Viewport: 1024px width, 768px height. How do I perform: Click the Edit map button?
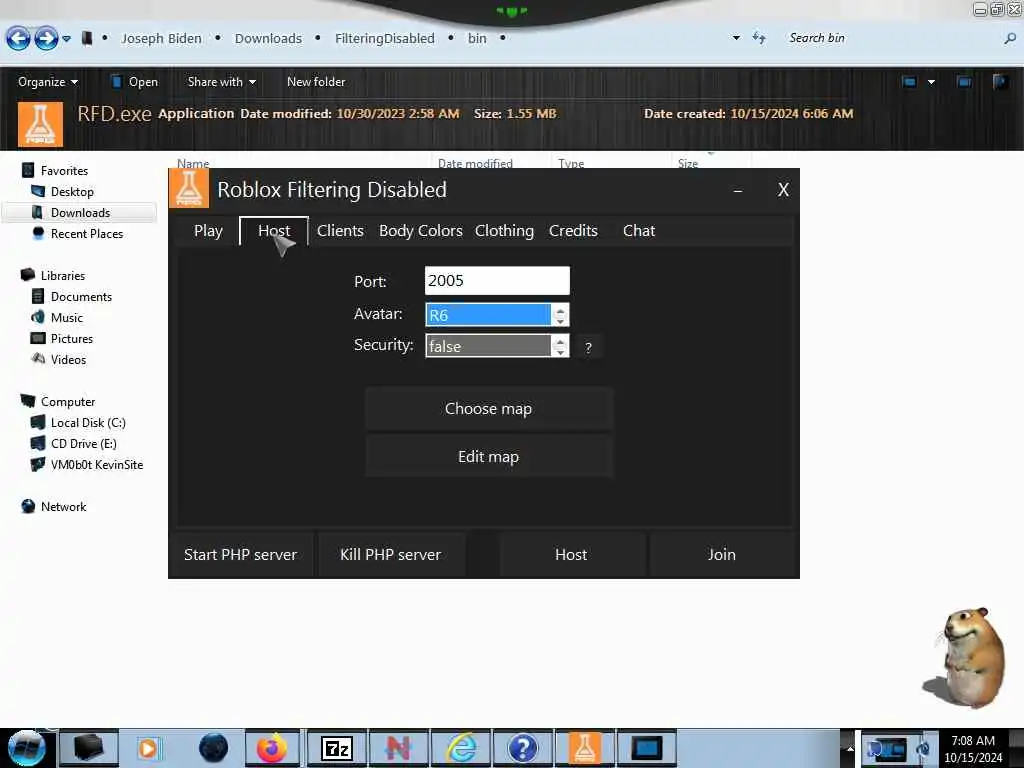click(488, 456)
